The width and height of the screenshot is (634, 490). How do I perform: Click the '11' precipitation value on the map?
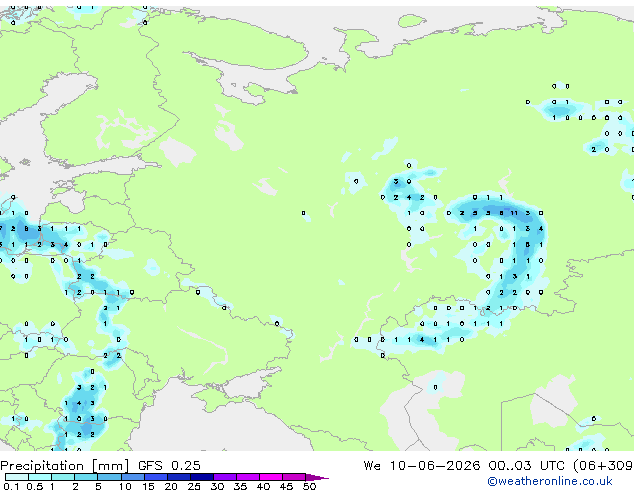[514, 213]
